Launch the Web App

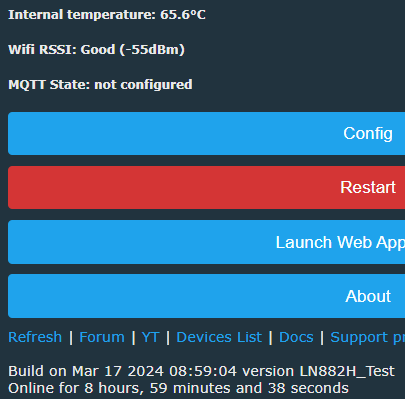206,242
